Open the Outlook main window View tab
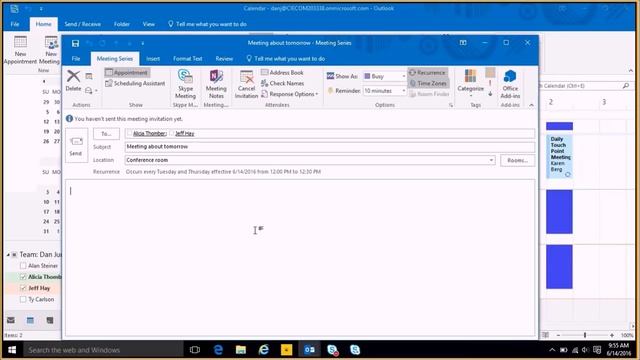The width and height of the screenshot is (640, 360). tap(149, 24)
